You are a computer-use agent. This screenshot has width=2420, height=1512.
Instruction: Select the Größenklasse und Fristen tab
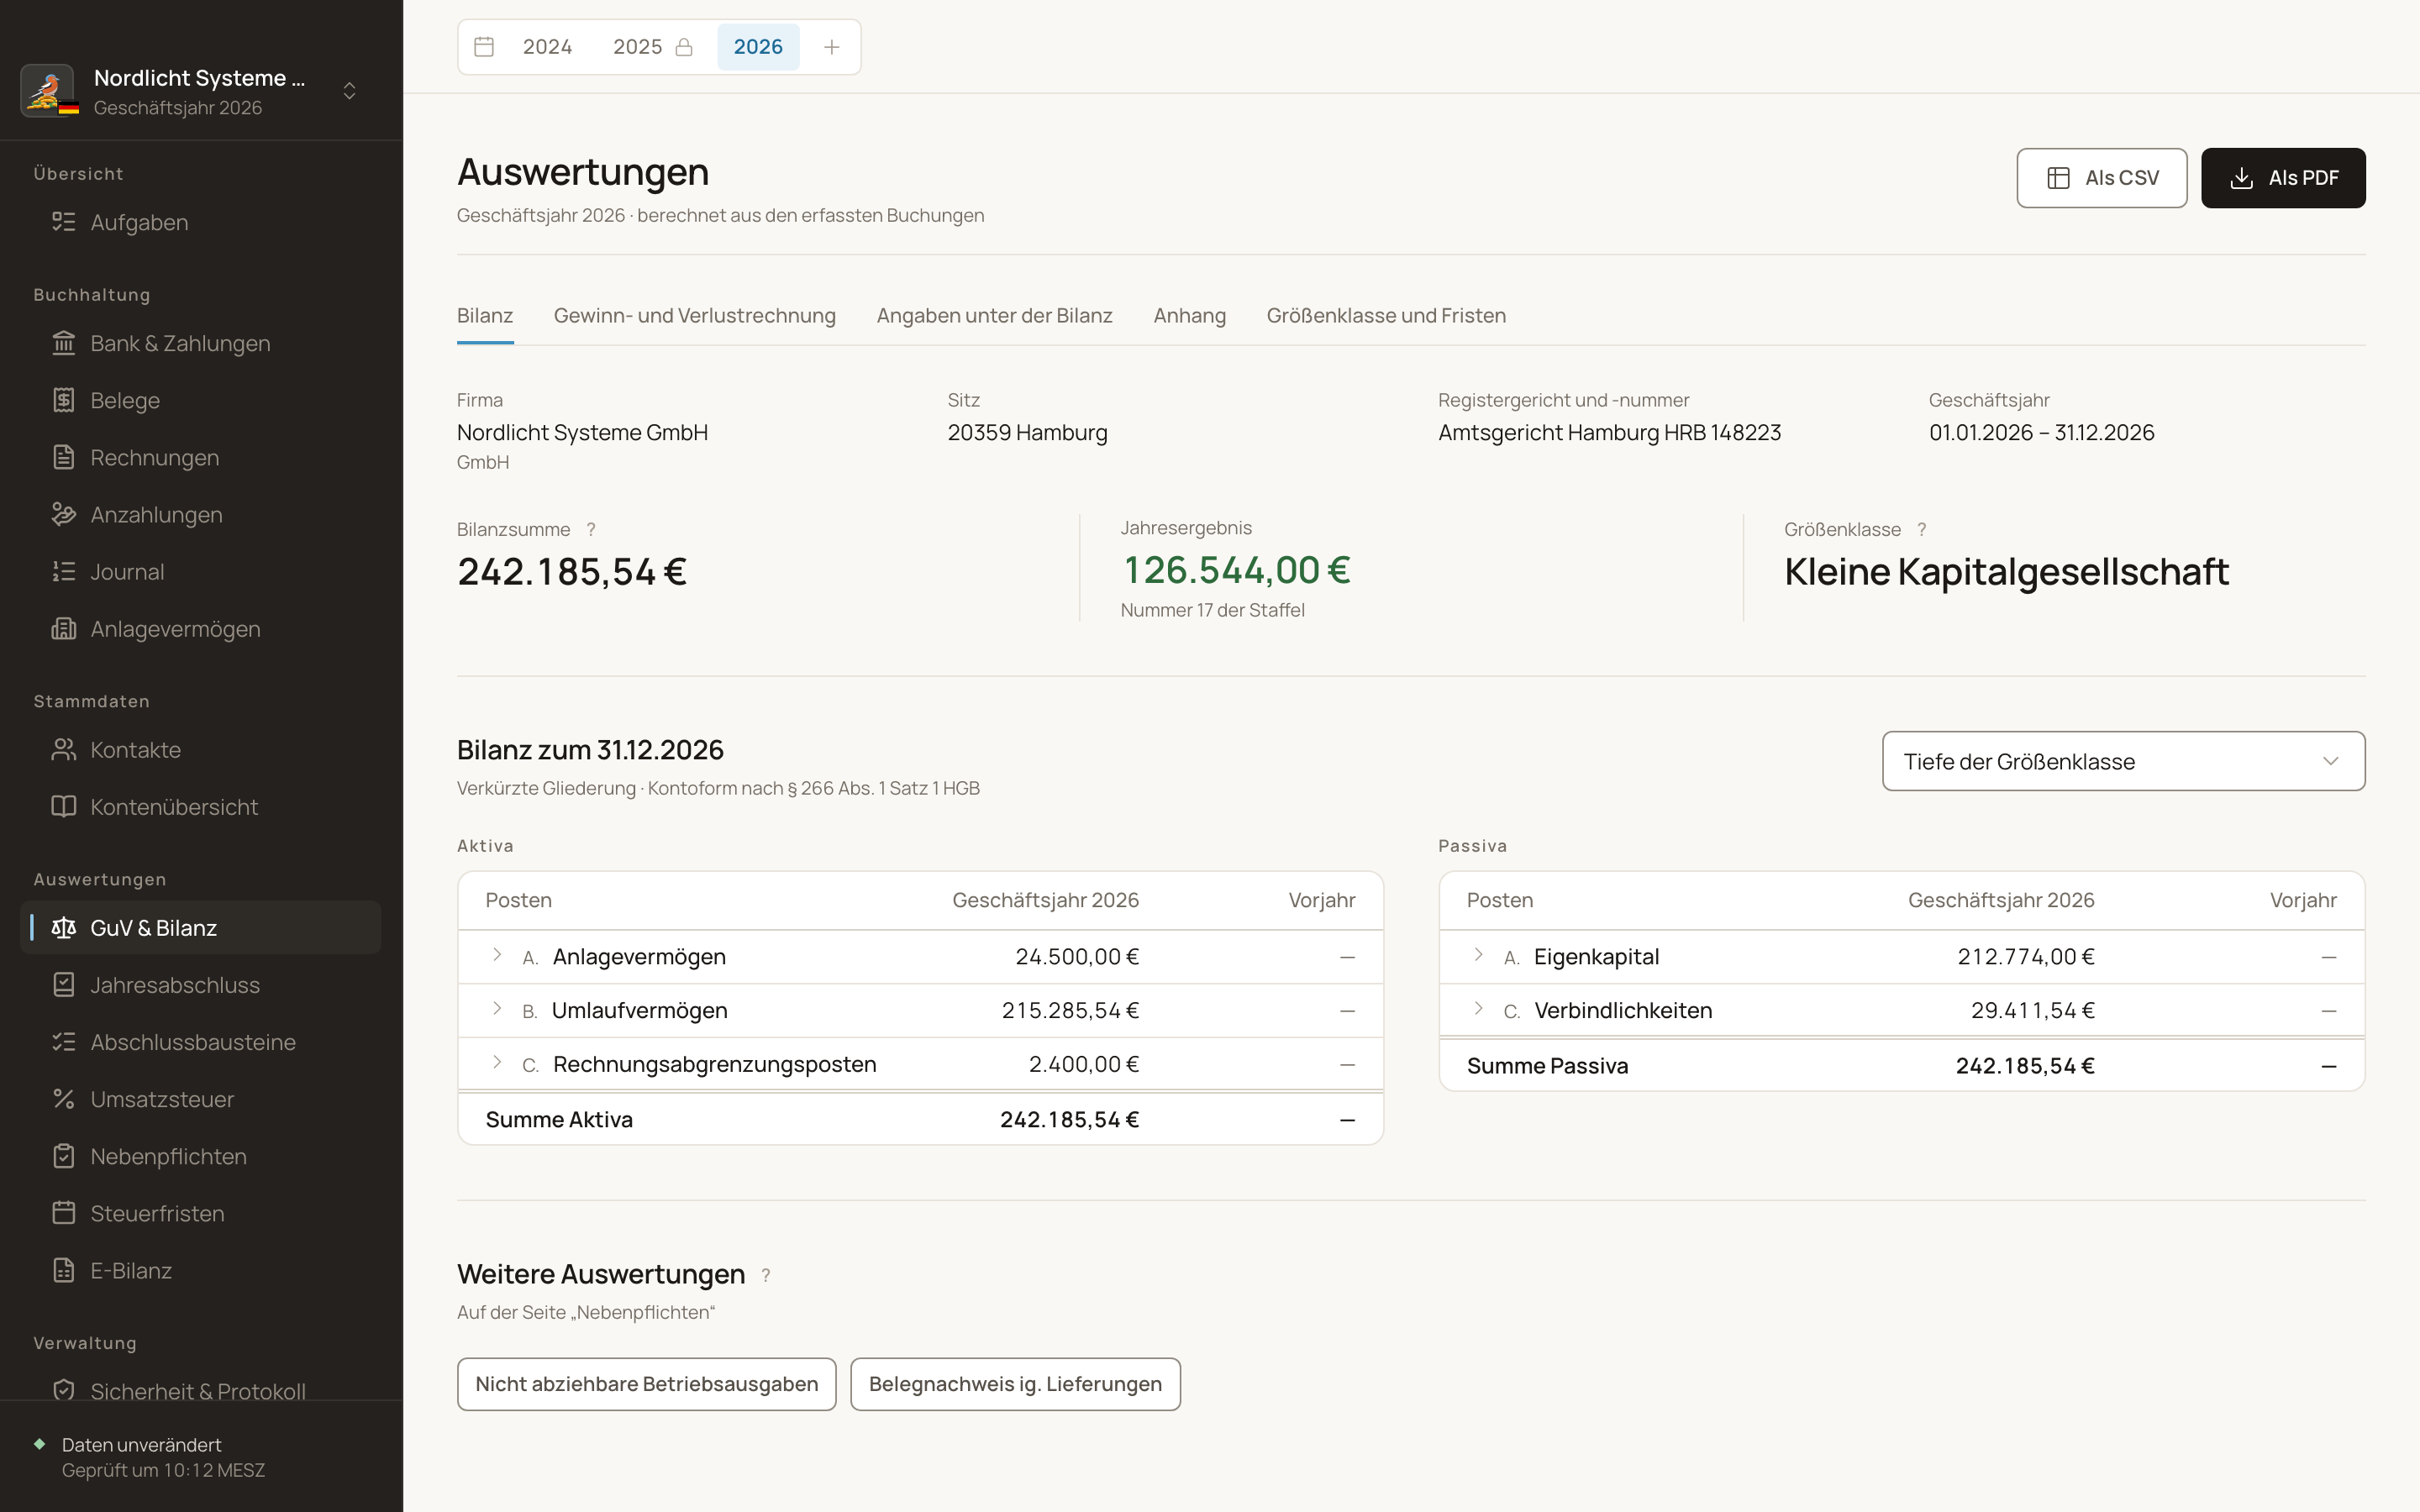point(1386,316)
